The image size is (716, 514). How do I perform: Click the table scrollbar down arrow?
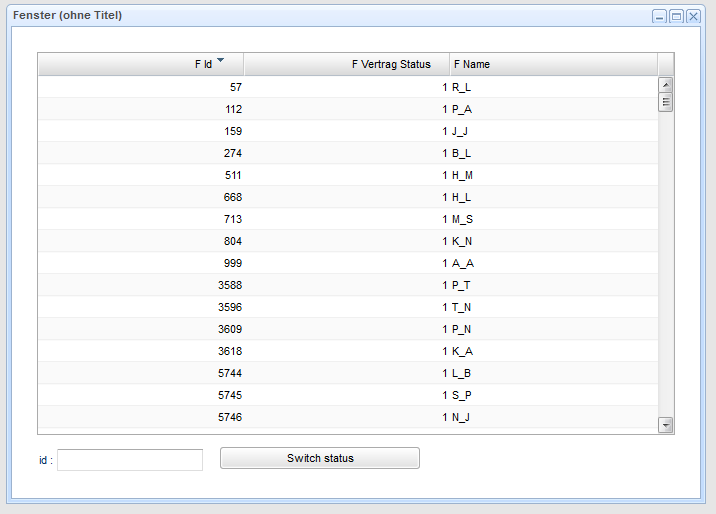[666, 426]
